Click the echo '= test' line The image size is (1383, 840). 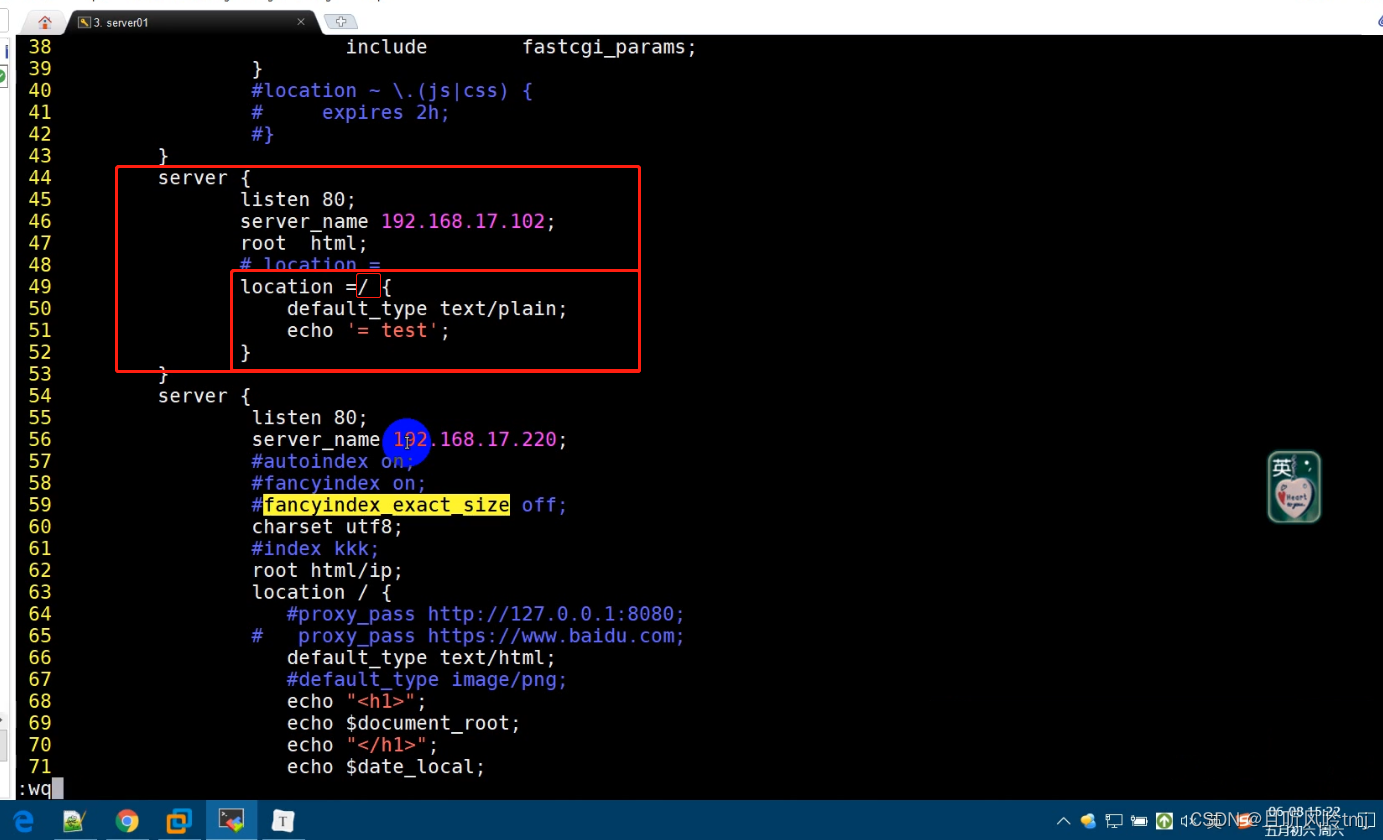tap(368, 331)
